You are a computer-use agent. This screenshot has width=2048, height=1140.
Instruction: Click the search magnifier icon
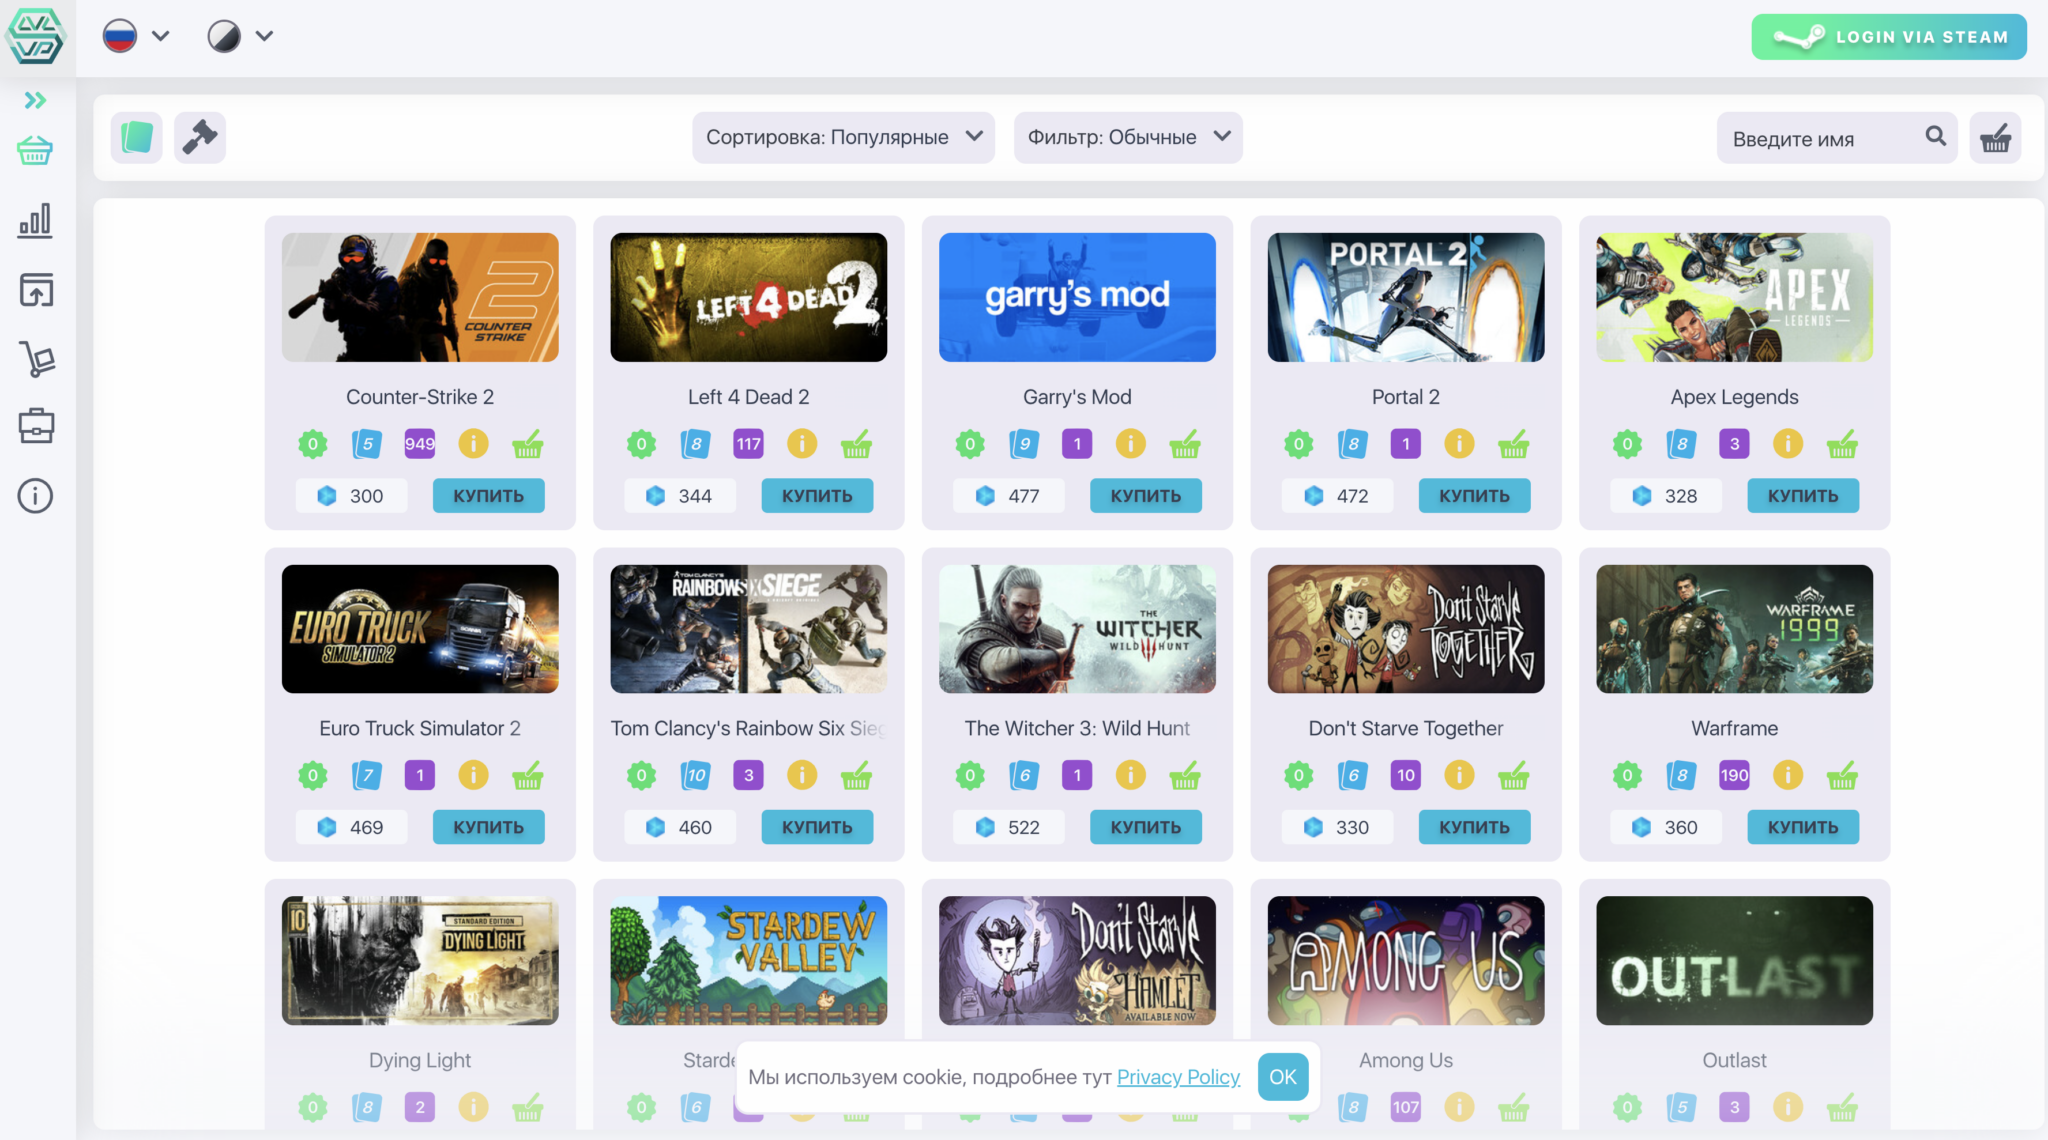pyautogui.click(x=1936, y=137)
